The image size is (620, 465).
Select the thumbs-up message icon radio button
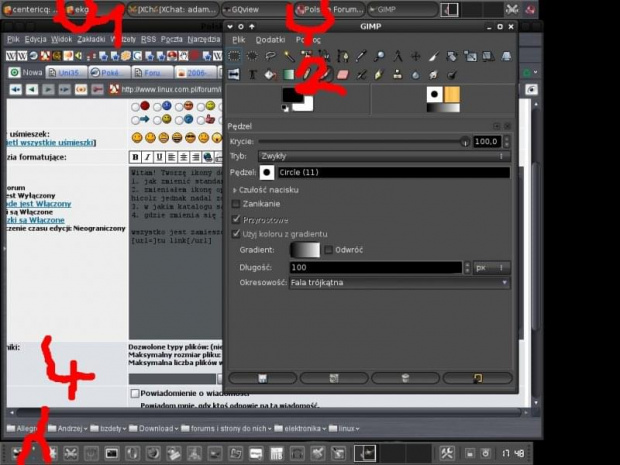pyautogui.click(x=201, y=120)
